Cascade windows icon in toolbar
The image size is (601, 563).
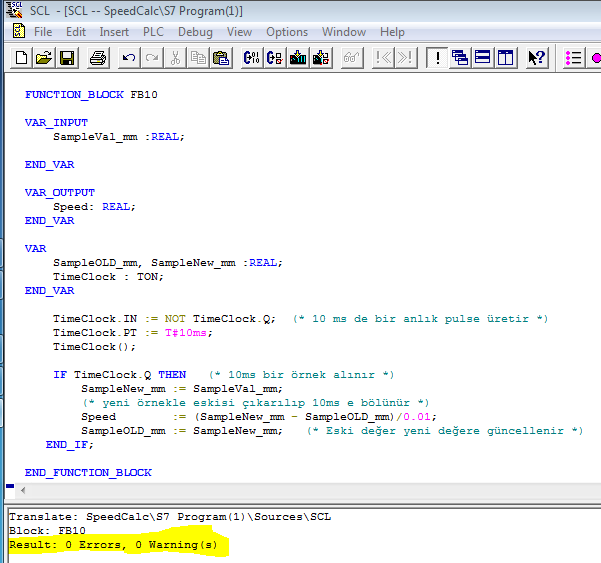pos(460,58)
